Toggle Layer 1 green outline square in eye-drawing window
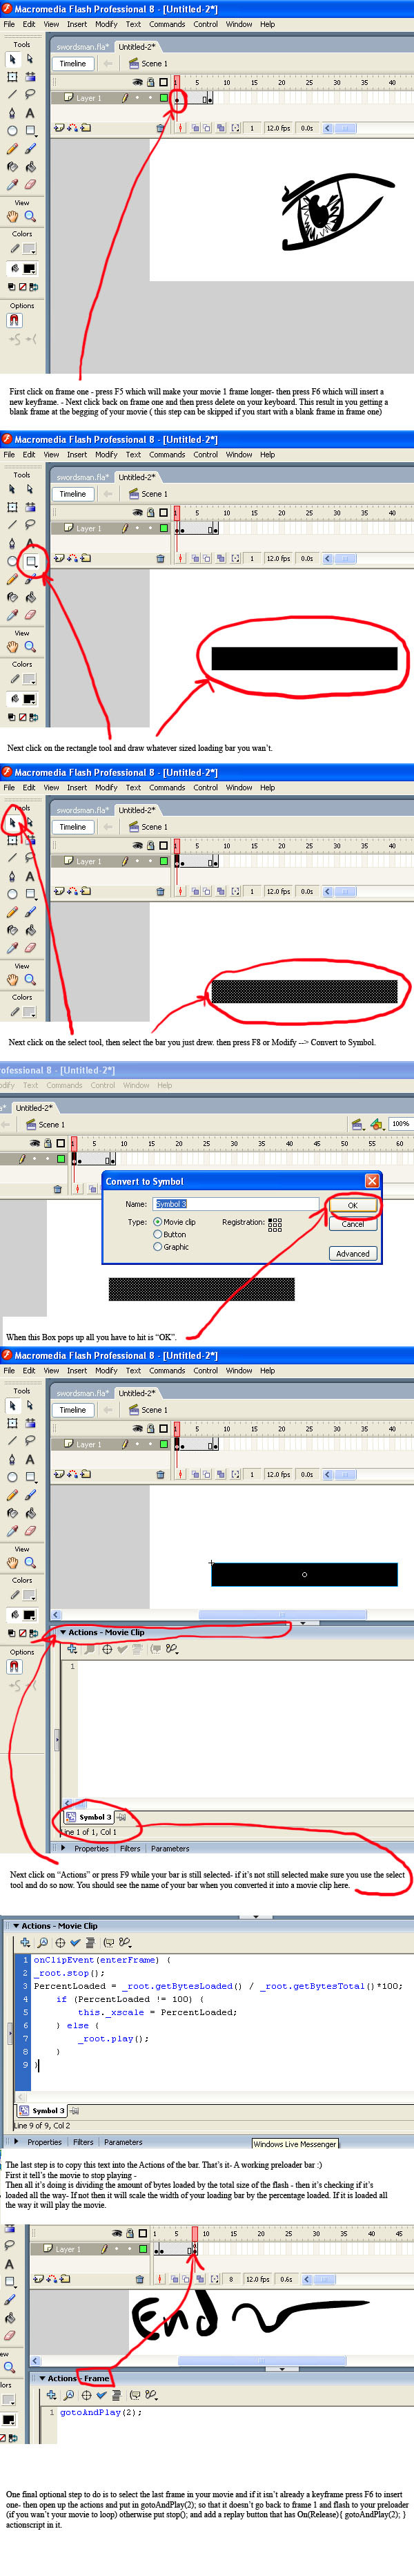Viewport: 414px width, 2576px height. (163, 98)
